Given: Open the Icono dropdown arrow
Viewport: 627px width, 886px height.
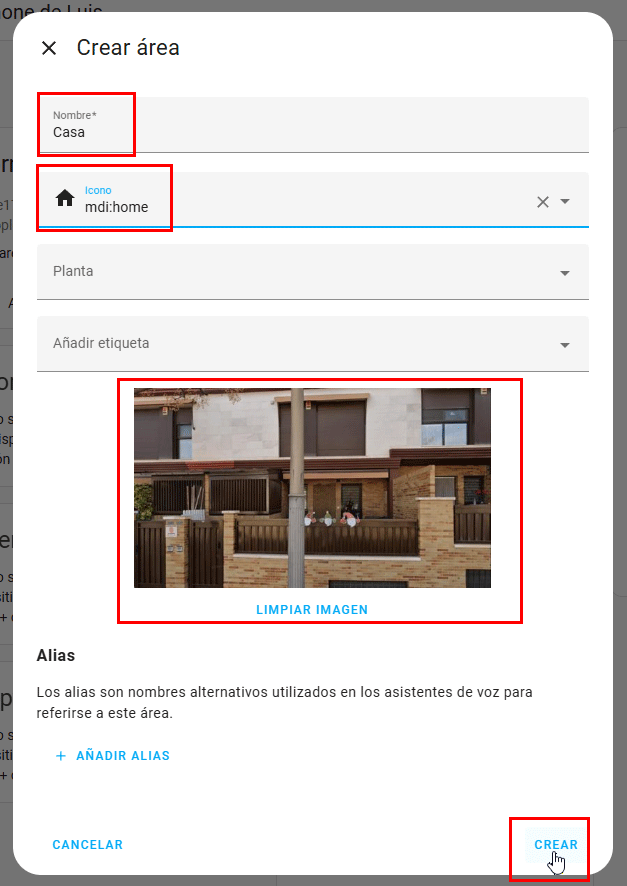Looking at the screenshot, I should pyautogui.click(x=565, y=202).
